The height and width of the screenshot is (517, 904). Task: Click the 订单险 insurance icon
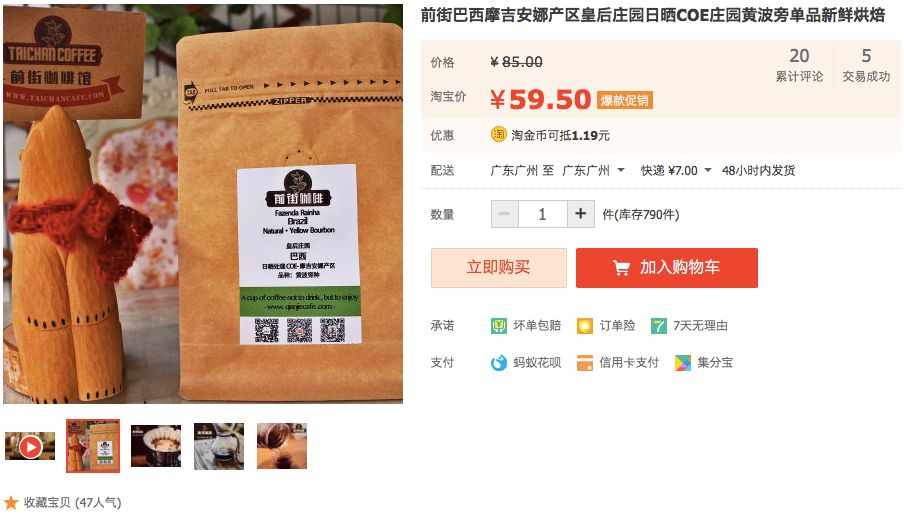click(585, 326)
